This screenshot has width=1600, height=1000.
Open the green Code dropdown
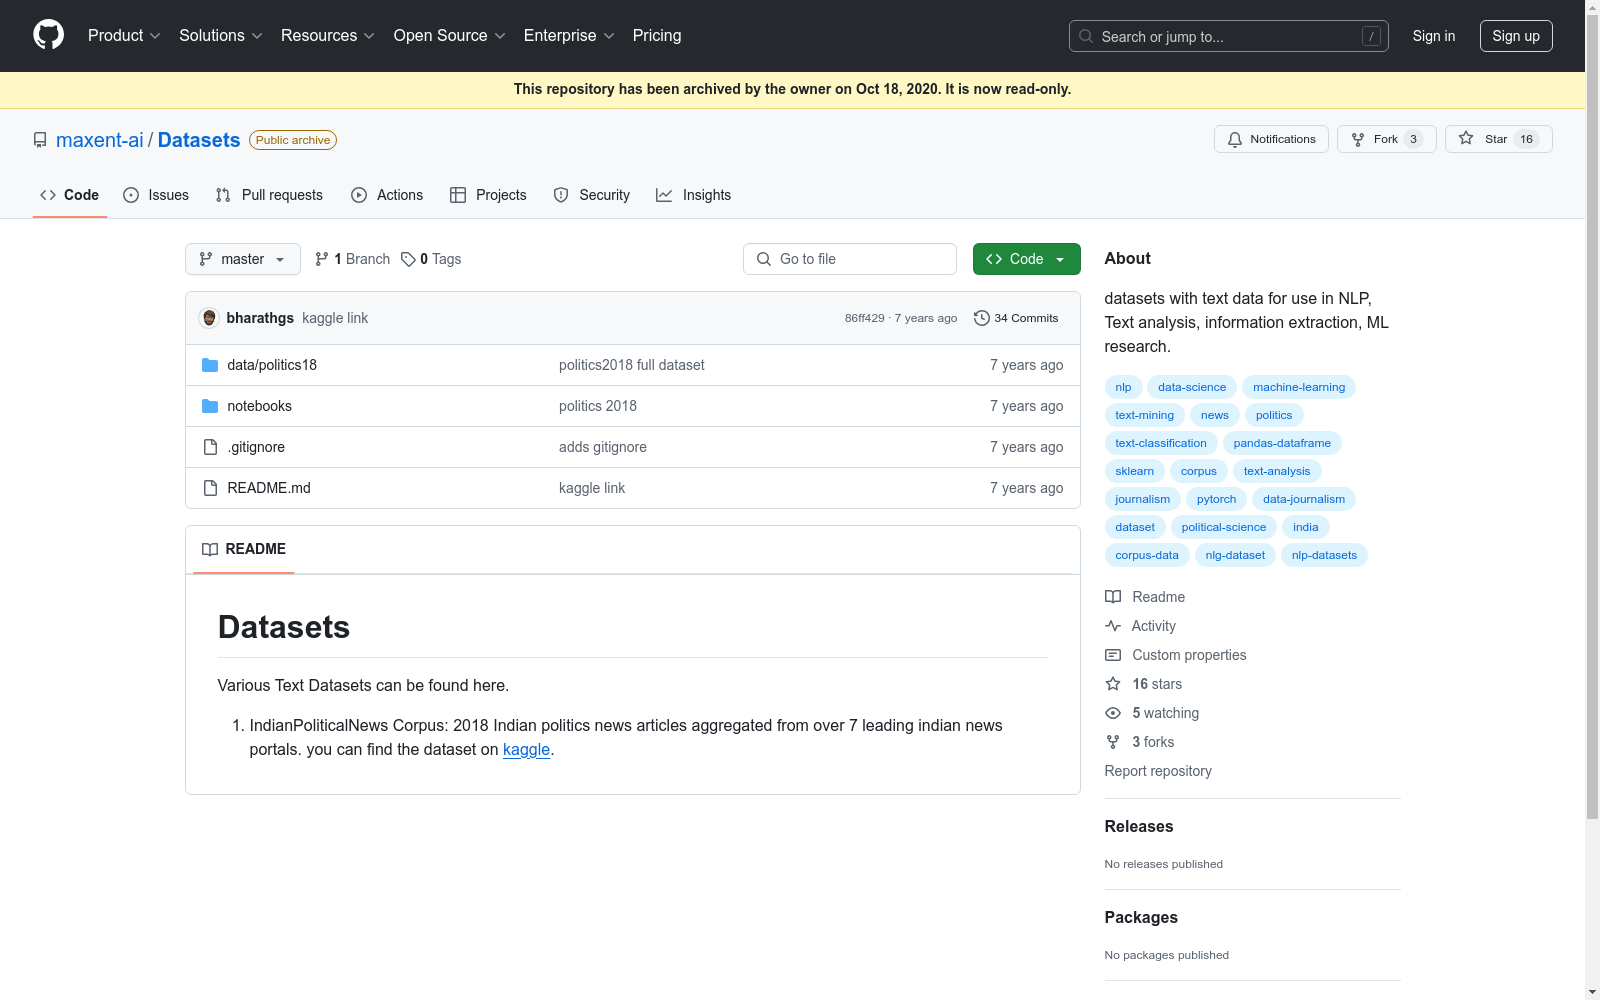pos(1026,259)
